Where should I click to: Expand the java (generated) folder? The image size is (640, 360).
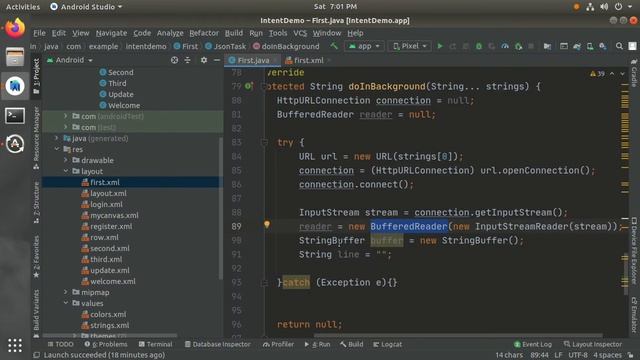tap(57, 138)
